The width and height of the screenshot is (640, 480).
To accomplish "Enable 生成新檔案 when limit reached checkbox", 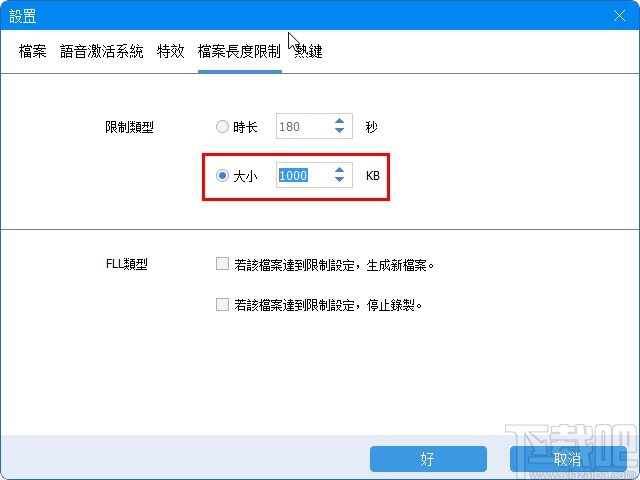I will coord(222,264).
